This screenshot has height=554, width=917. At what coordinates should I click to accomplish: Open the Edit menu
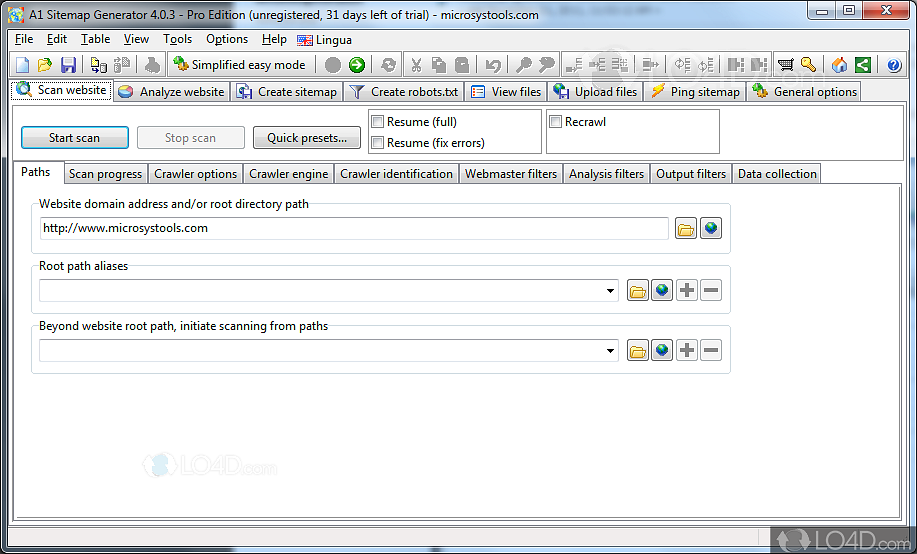(57, 39)
